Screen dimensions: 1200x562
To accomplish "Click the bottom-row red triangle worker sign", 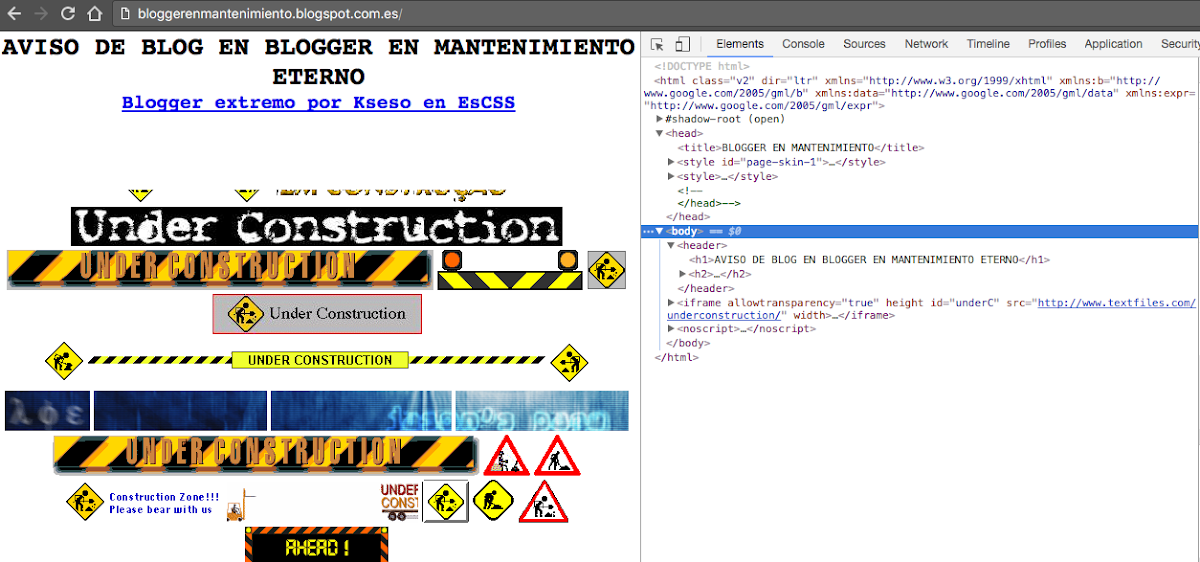I will (x=543, y=501).
